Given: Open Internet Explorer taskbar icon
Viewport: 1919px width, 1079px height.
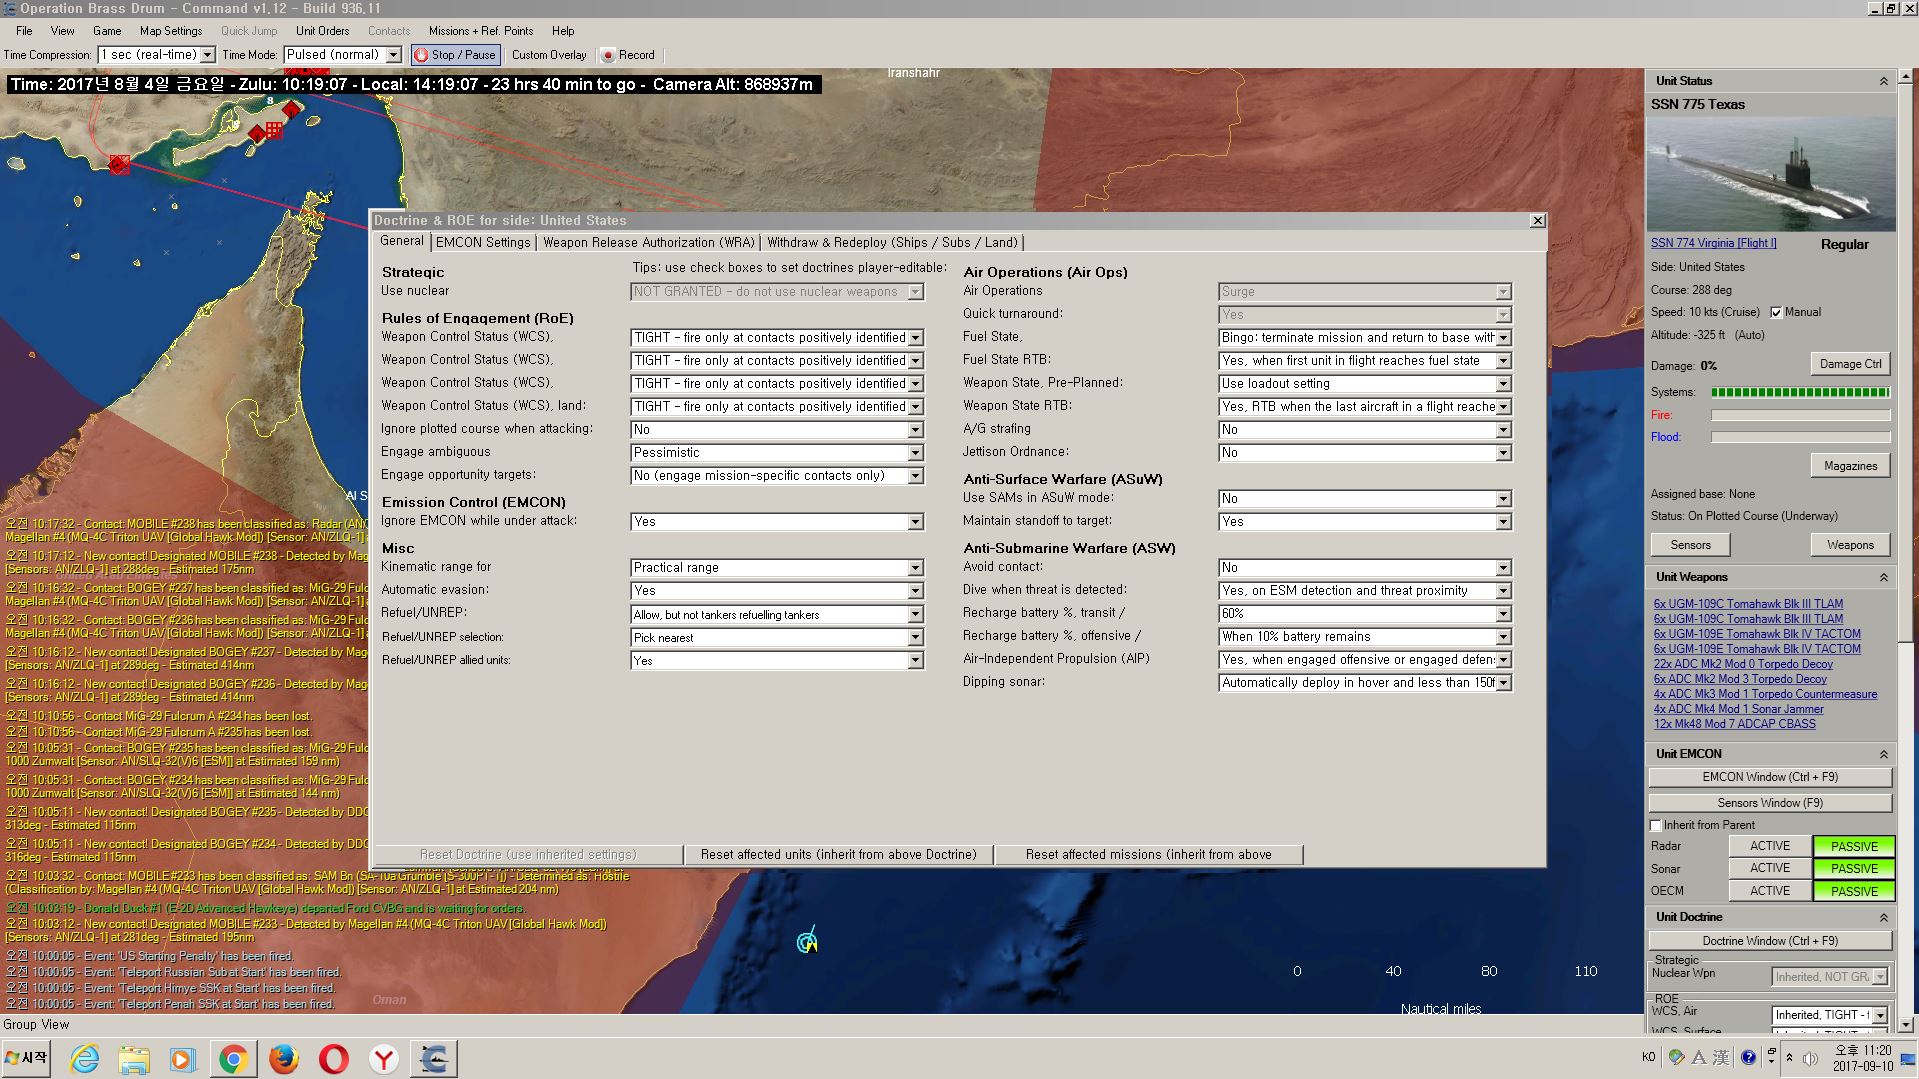Looking at the screenshot, I should pyautogui.click(x=84, y=1059).
